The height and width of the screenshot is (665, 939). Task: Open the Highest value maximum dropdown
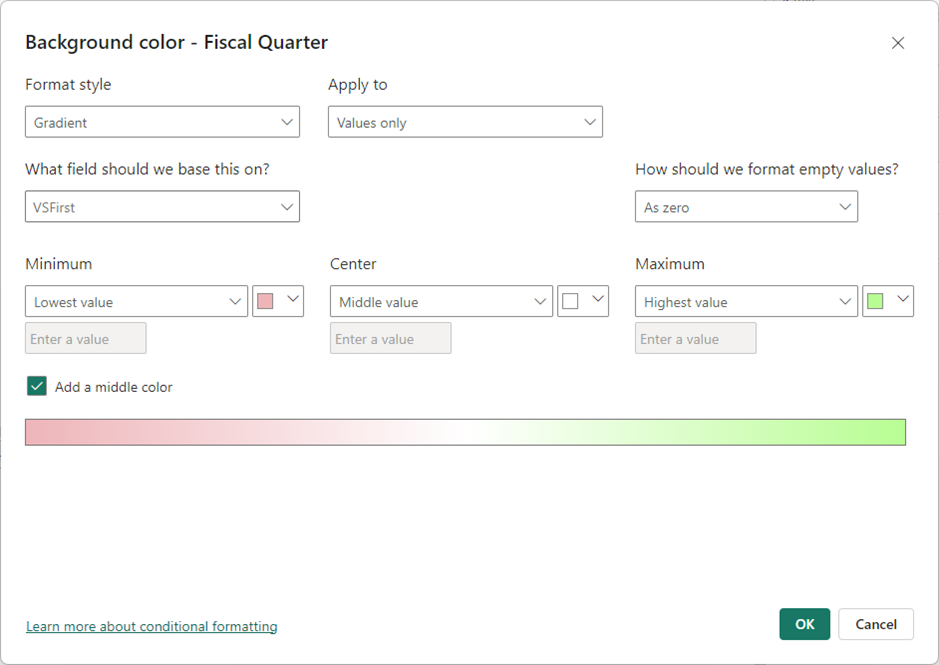(x=746, y=301)
